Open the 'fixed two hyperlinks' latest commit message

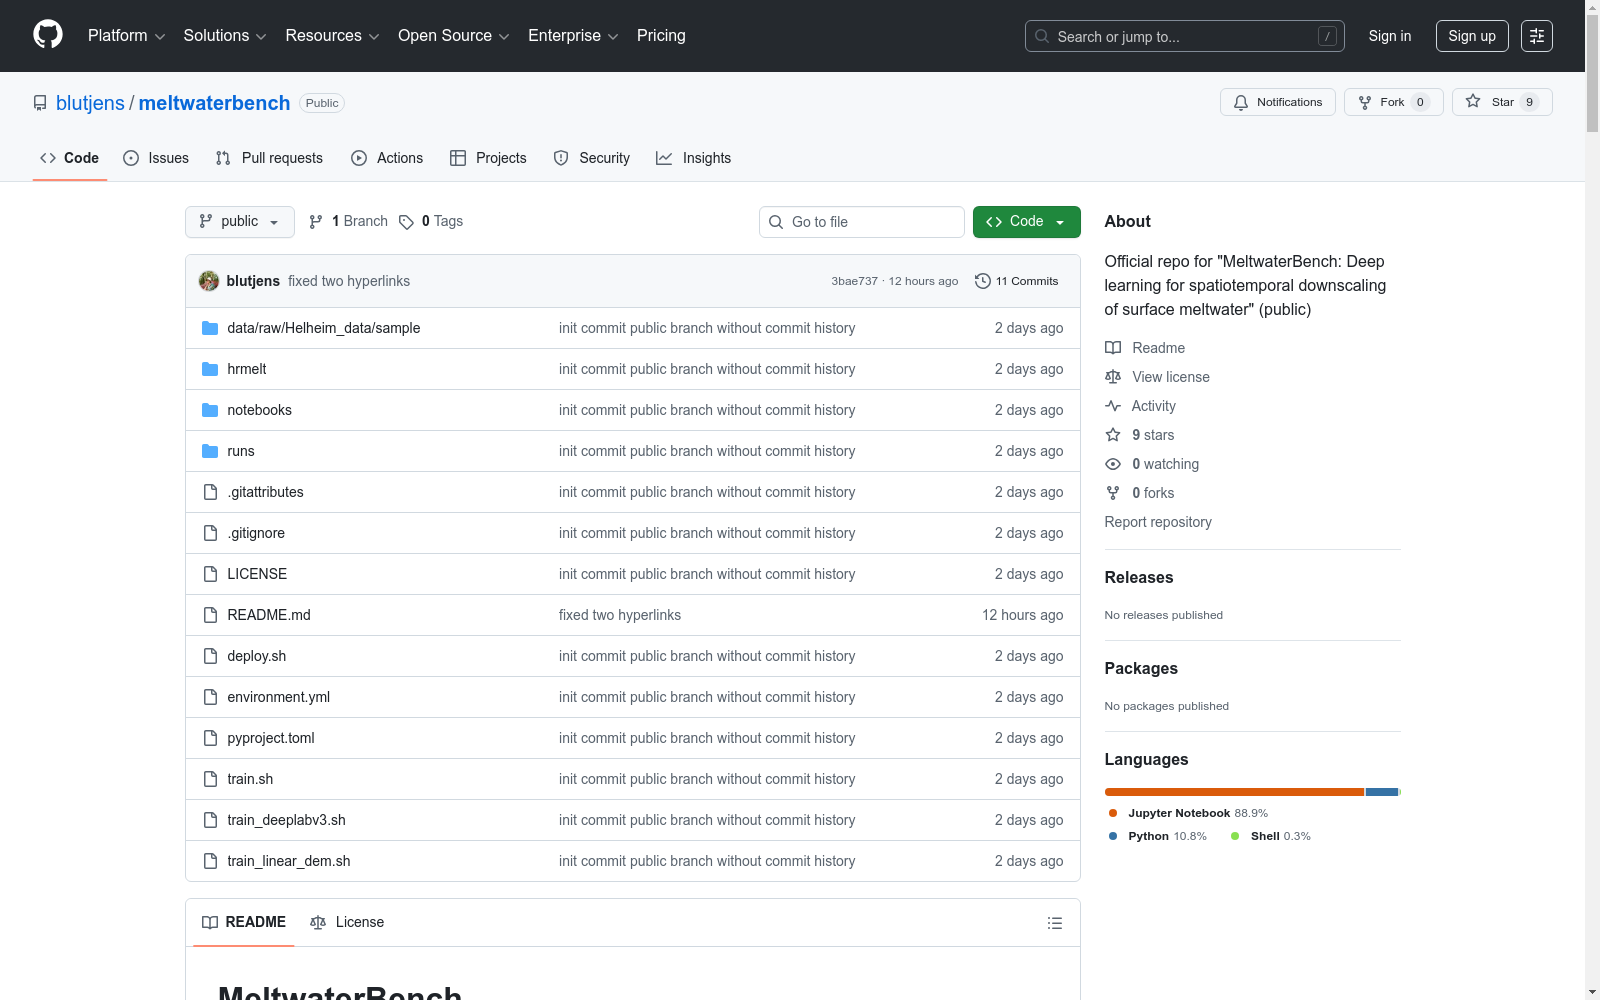(x=349, y=281)
